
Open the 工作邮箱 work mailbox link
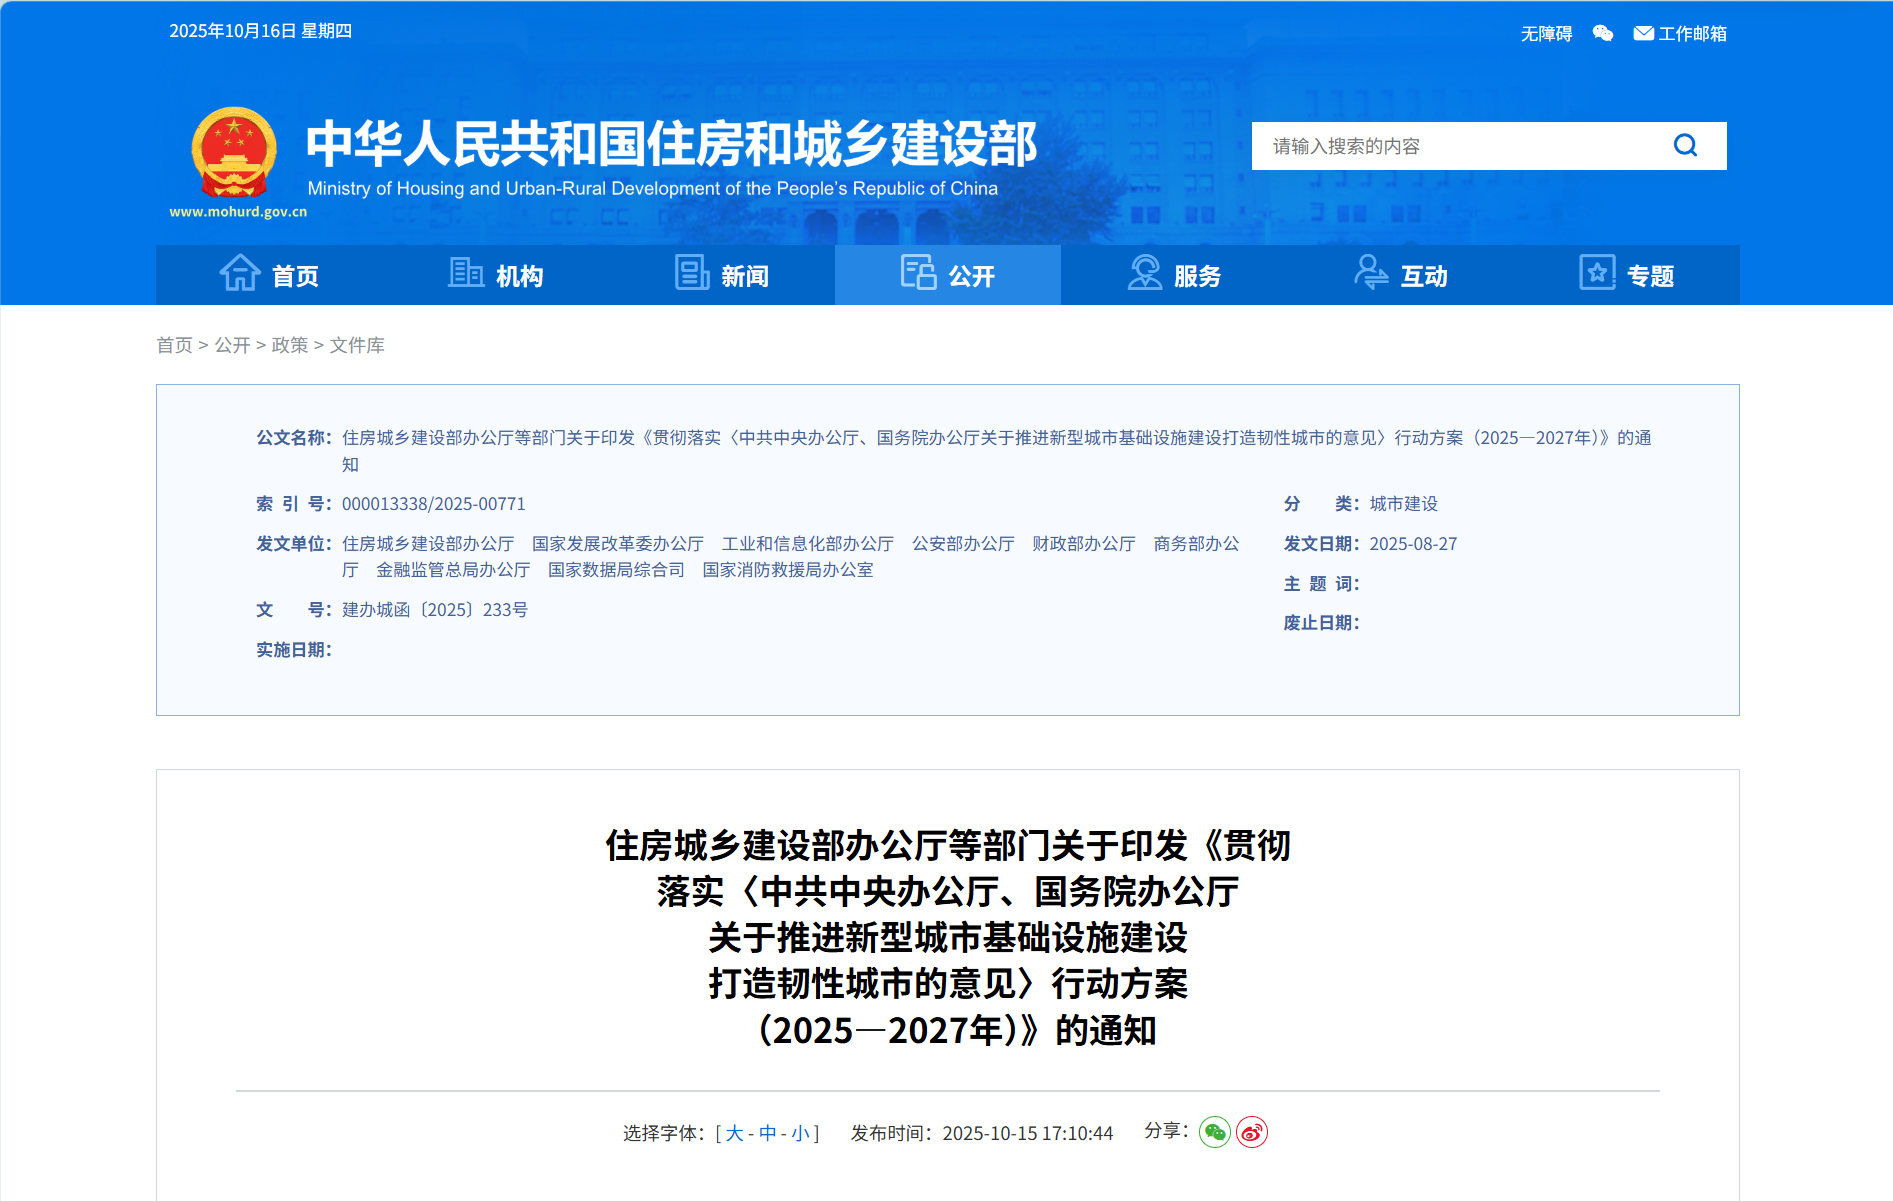click(x=1680, y=33)
